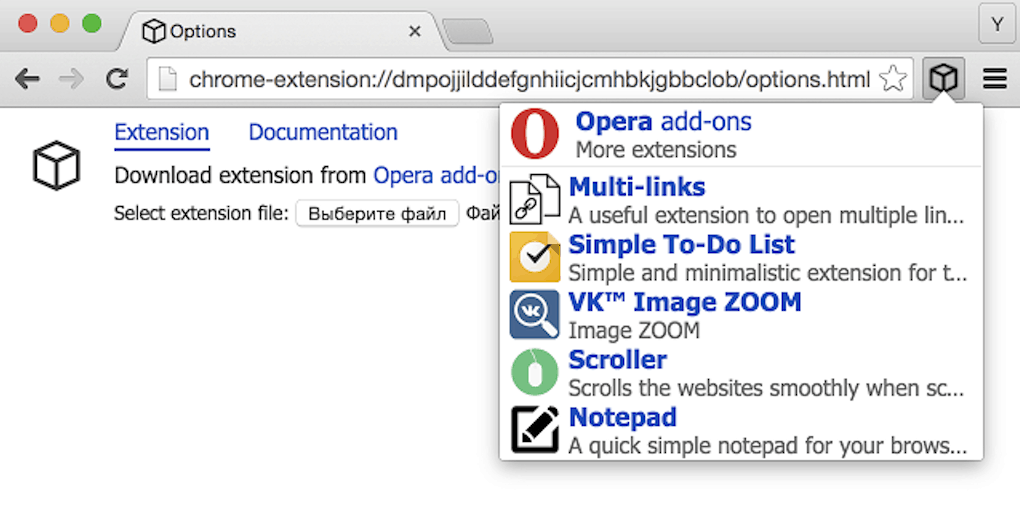Click the large cube logo on the page
Screen dimensions: 1020x531
(57, 165)
